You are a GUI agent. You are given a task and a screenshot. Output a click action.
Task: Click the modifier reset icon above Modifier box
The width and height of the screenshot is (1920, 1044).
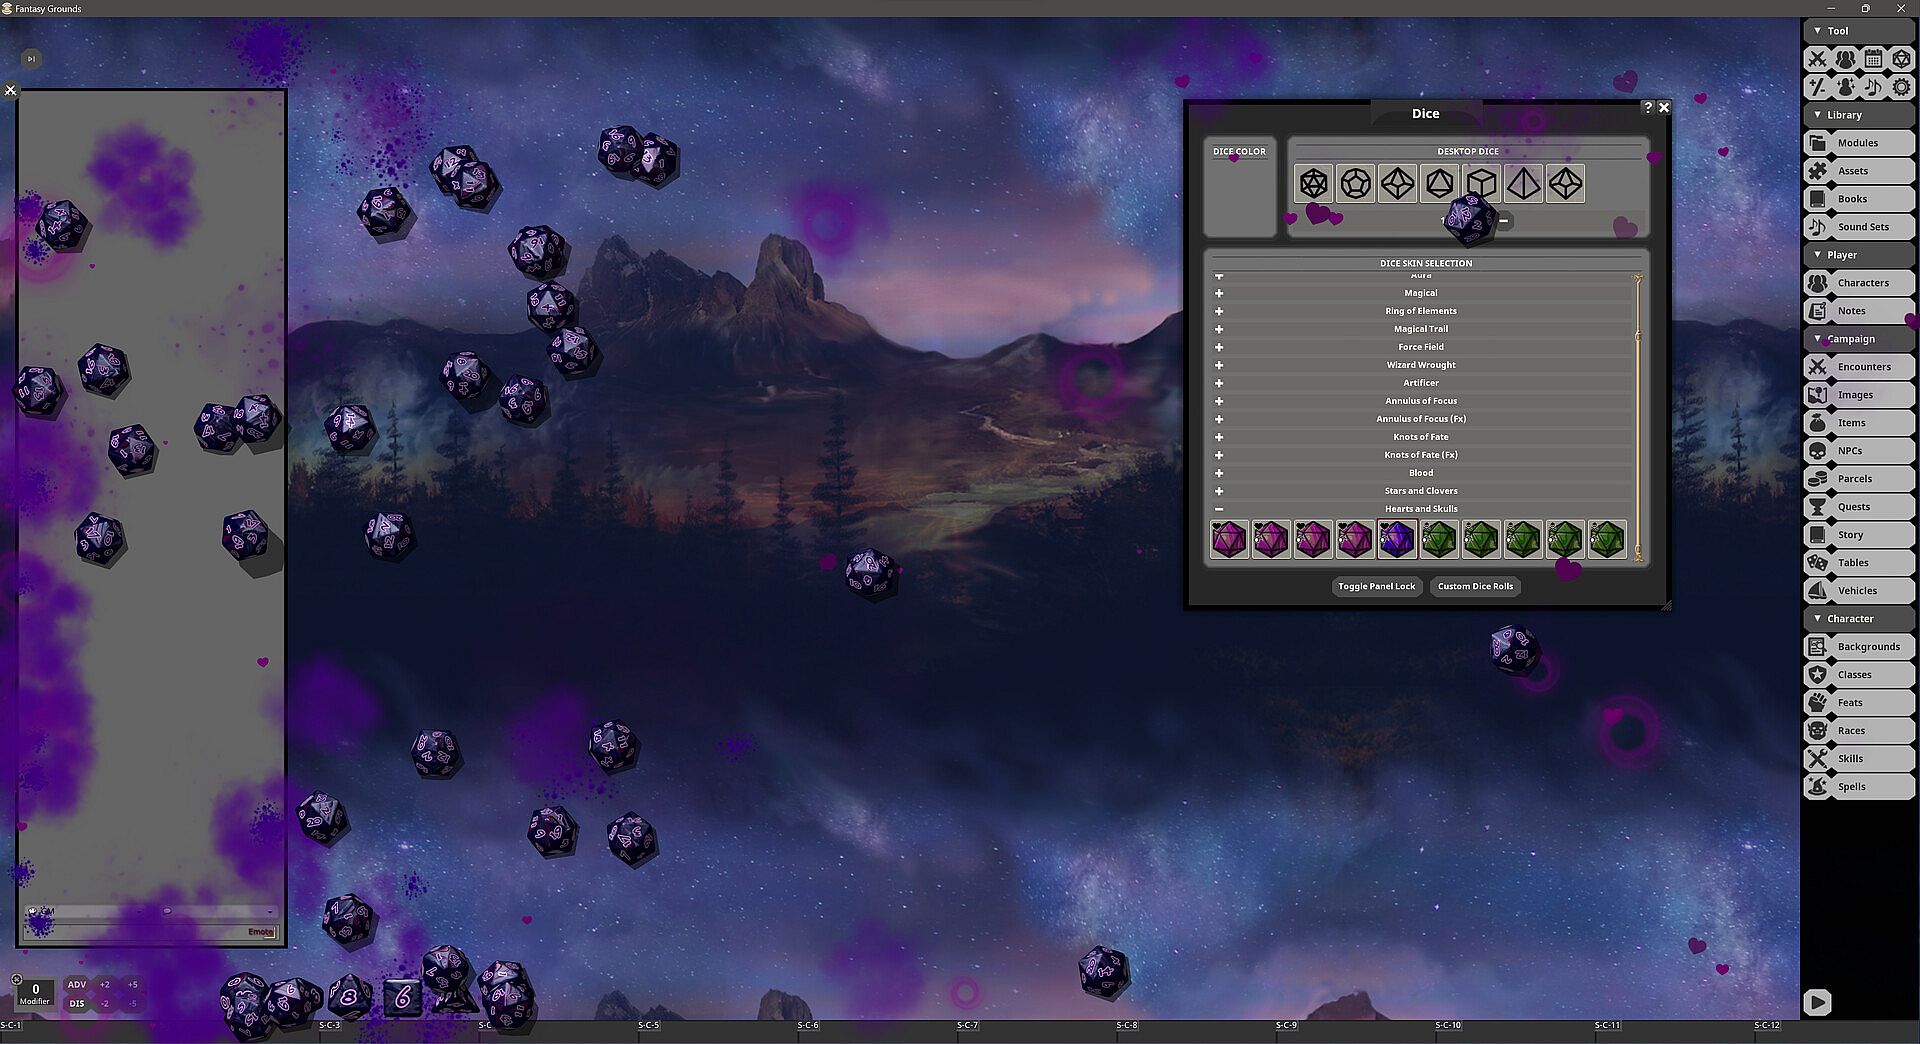pyautogui.click(x=16, y=979)
